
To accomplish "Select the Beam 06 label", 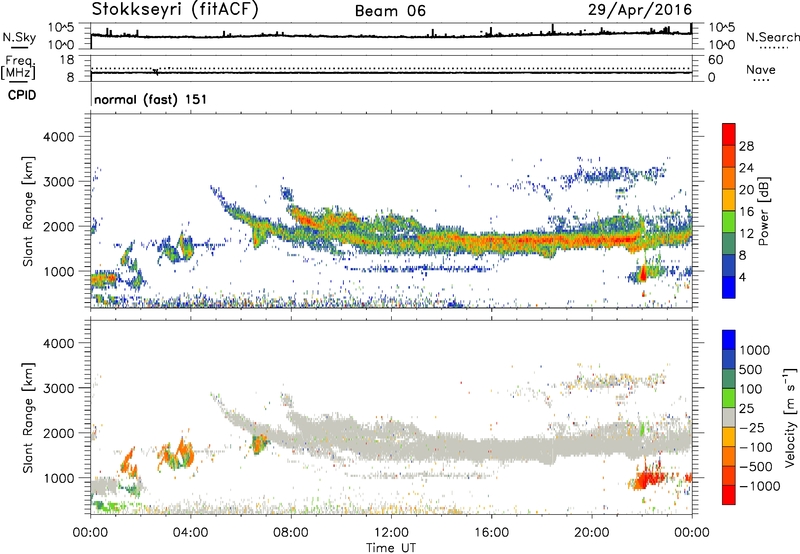I will click(390, 11).
